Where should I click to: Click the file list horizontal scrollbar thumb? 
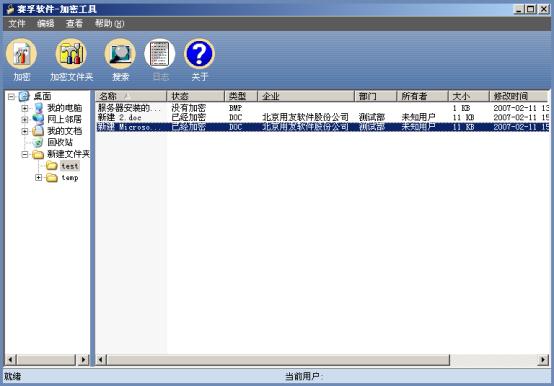[x=278, y=360]
